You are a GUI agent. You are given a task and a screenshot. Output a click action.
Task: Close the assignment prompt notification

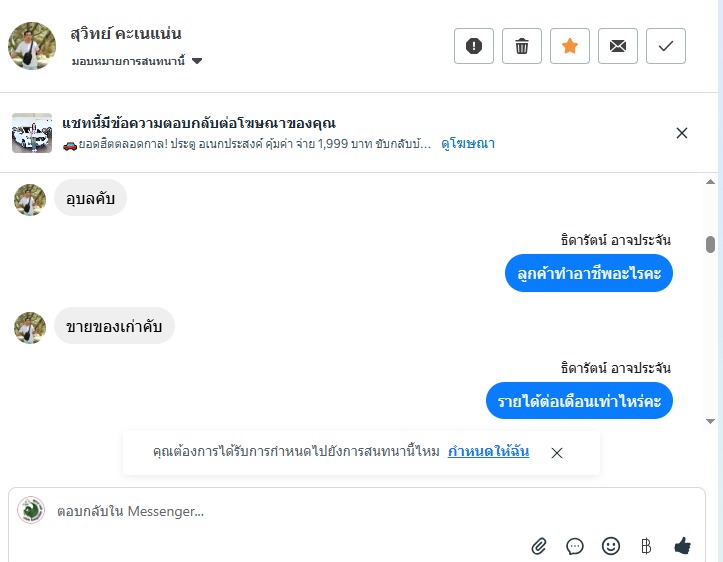pyautogui.click(x=557, y=453)
